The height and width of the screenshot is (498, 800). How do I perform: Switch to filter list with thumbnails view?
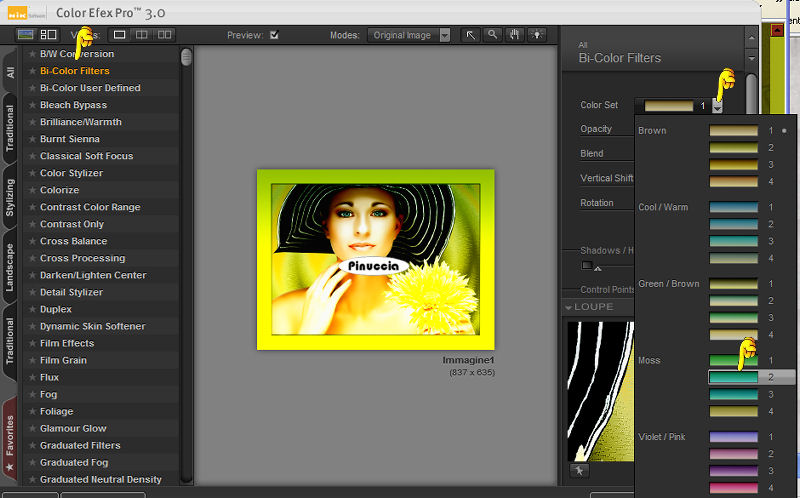(48, 34)
